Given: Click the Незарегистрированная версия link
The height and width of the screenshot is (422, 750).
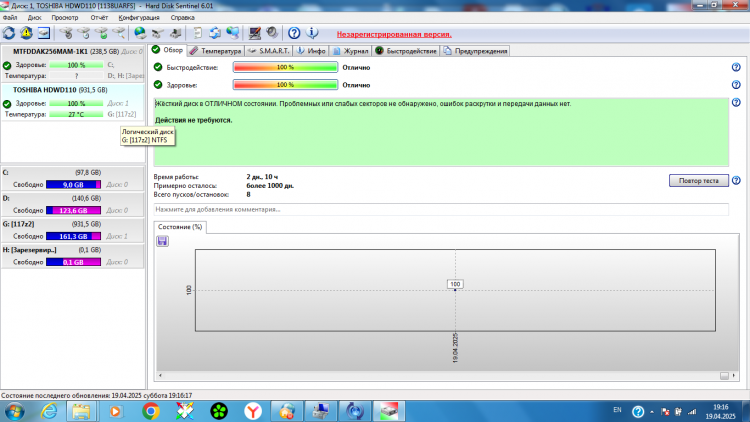Looking at the screenshot, I should [x=394, y=34].
